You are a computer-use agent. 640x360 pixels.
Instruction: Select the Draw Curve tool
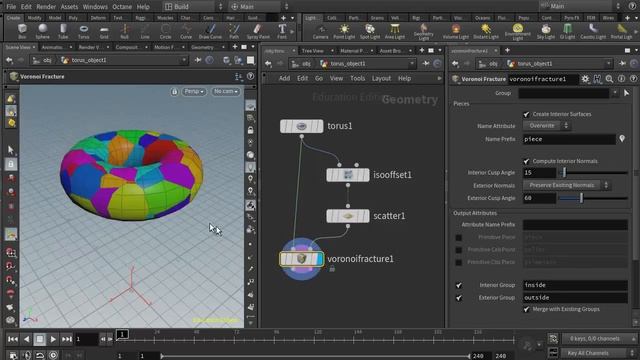pyautogui.click(x=210, y=31)
